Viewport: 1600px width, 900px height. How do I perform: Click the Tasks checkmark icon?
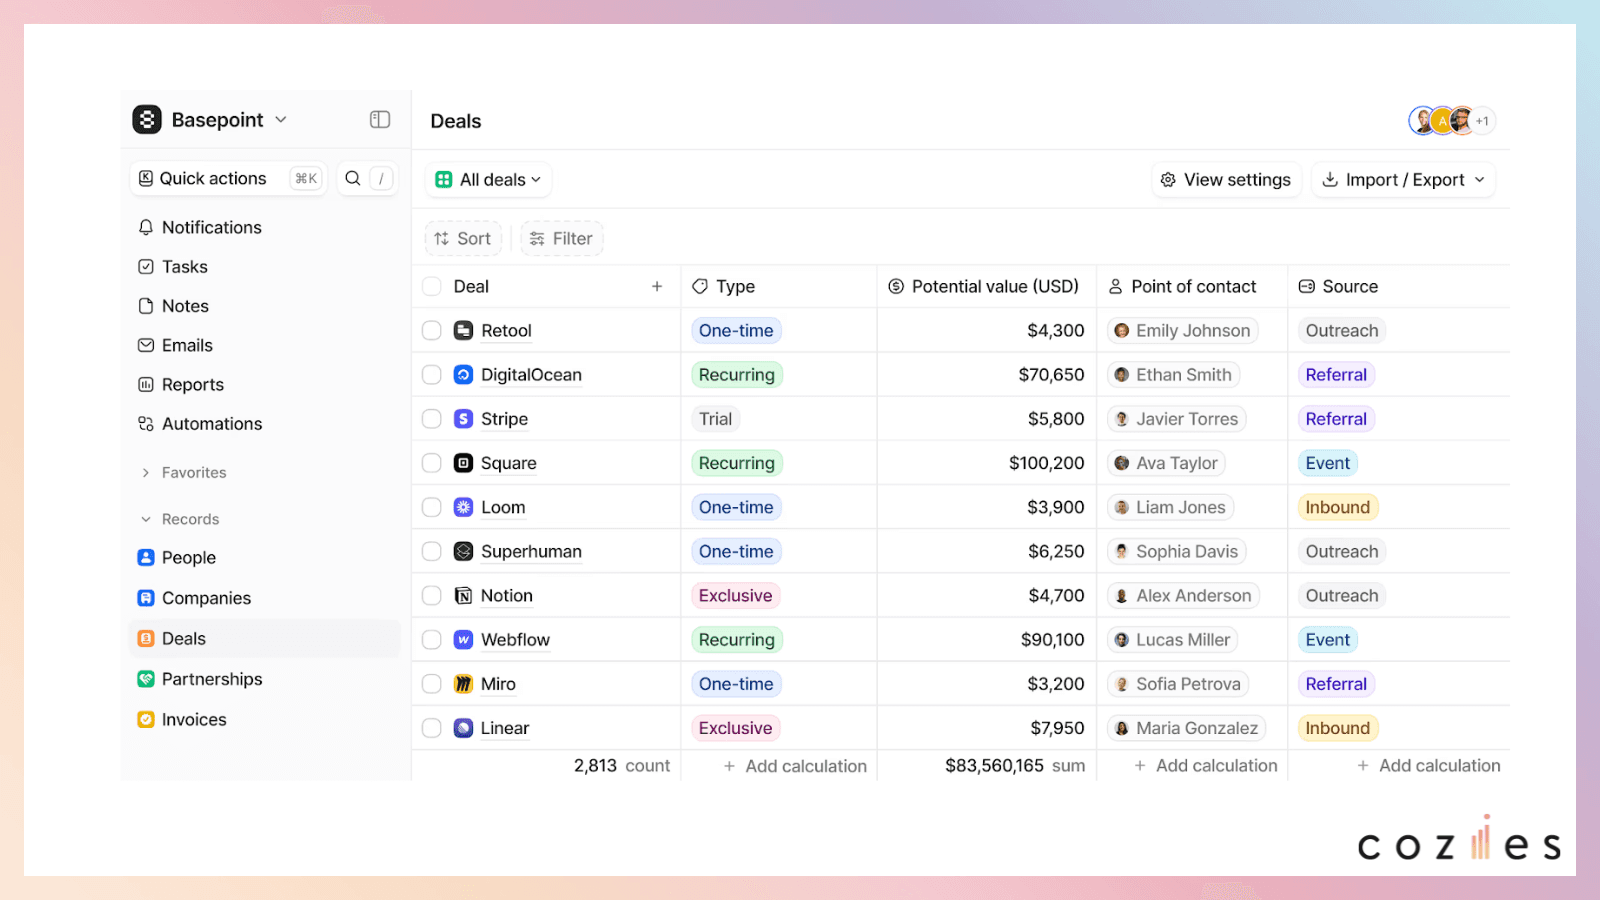(146, 267)
